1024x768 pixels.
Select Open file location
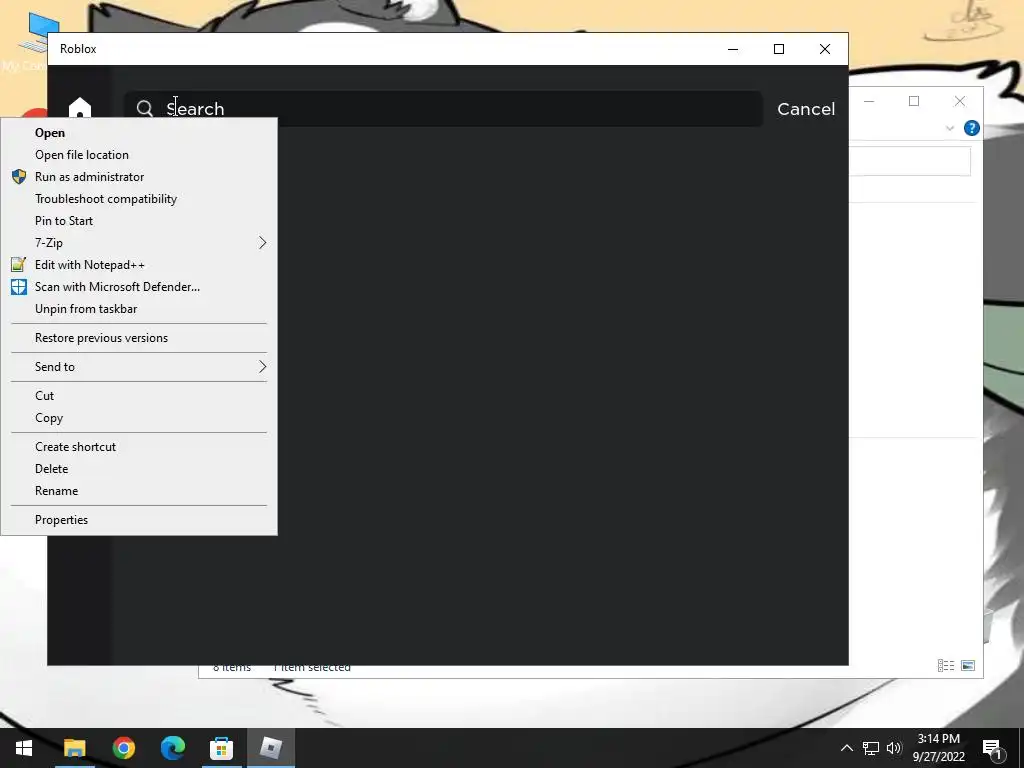(139, 155)
